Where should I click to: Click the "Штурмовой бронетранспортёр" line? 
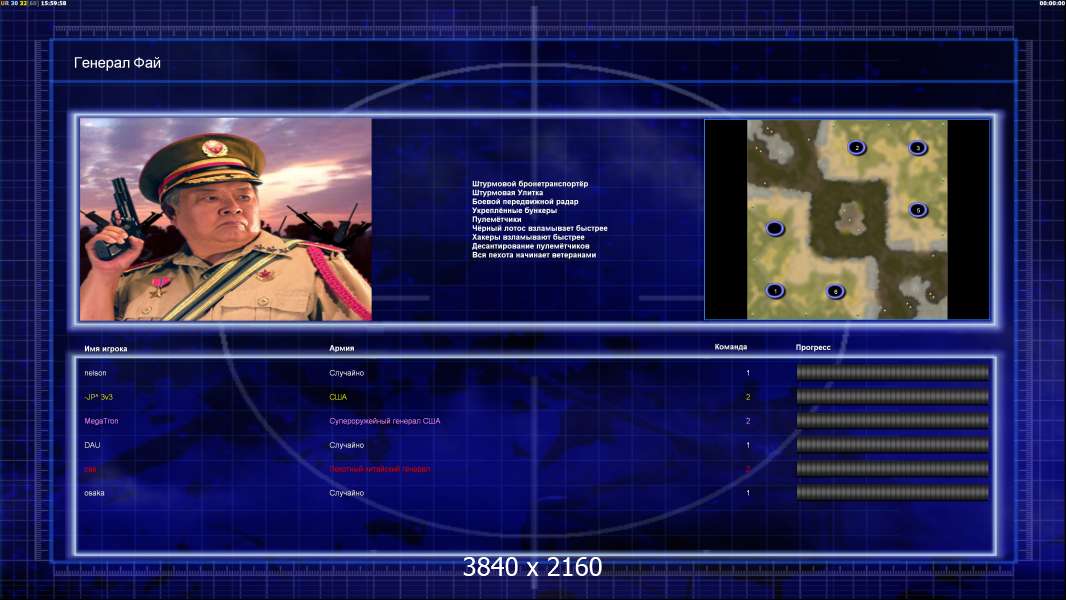pos(530,183)
